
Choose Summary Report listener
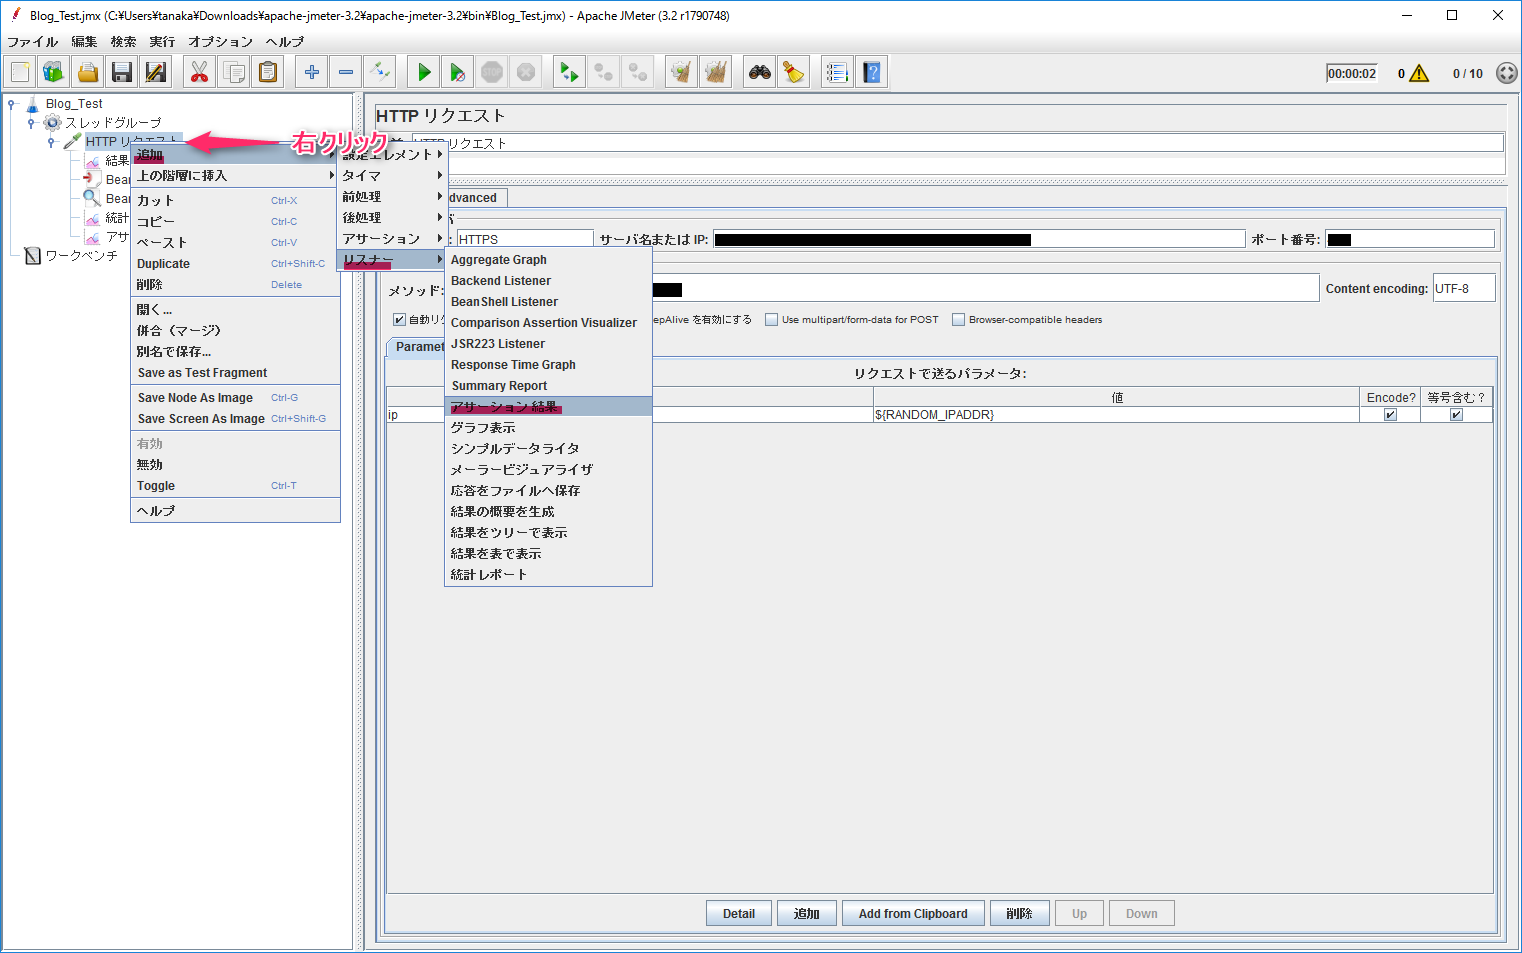(548, 386)
